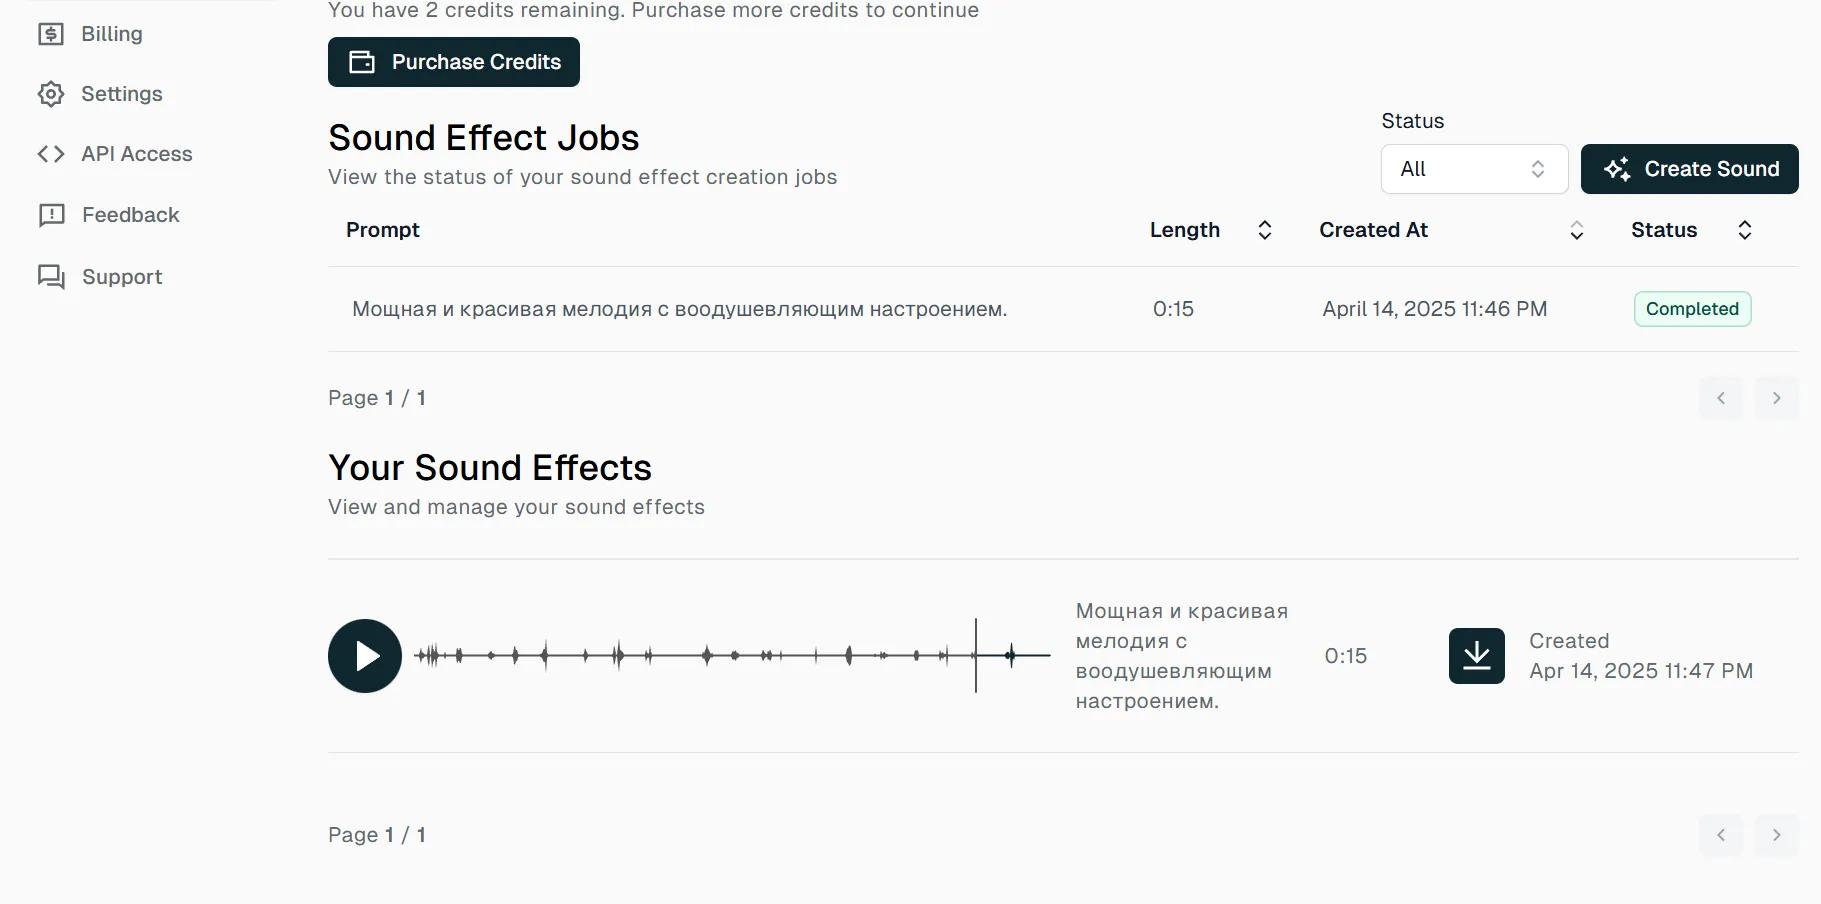Sort jobs by Created At column
Viewport: 1821px width, 904px height.
(1576, 230)
